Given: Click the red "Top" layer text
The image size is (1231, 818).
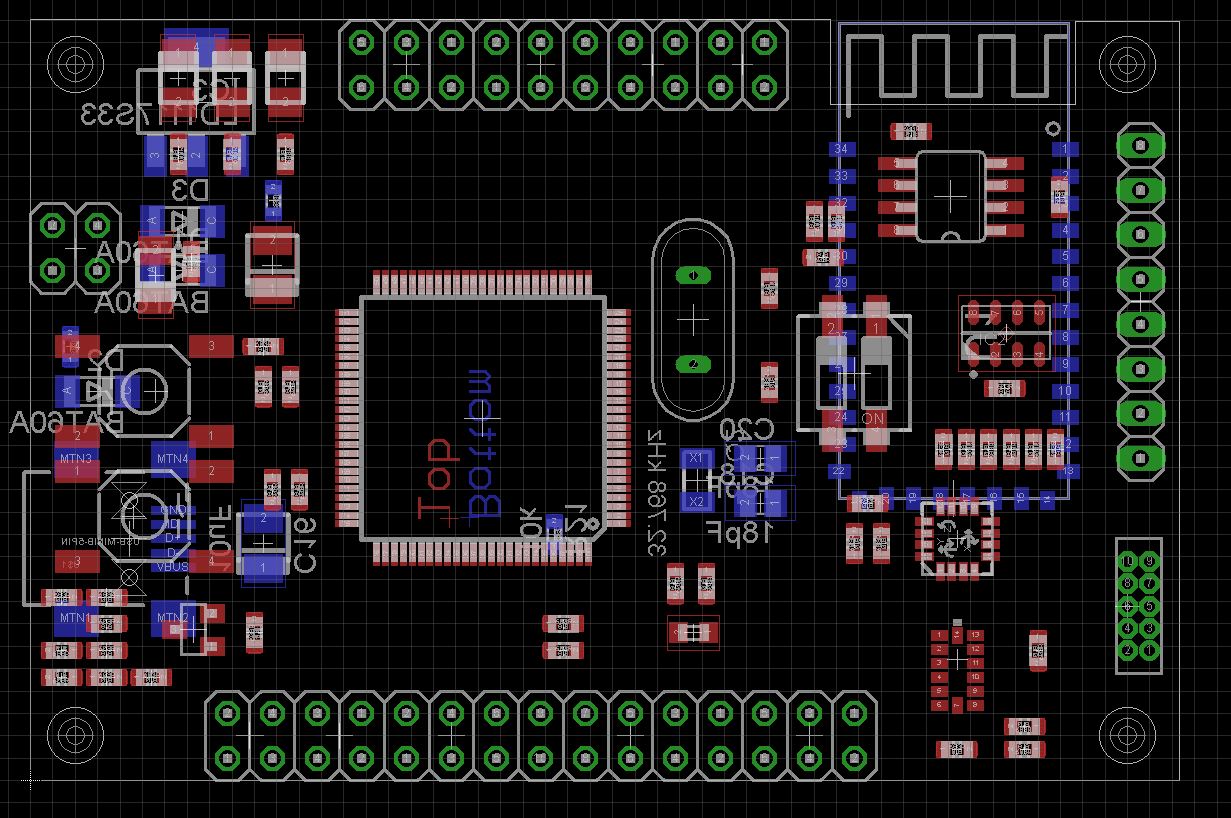Looking at the screenshot, I should click(x=437, y=479).
